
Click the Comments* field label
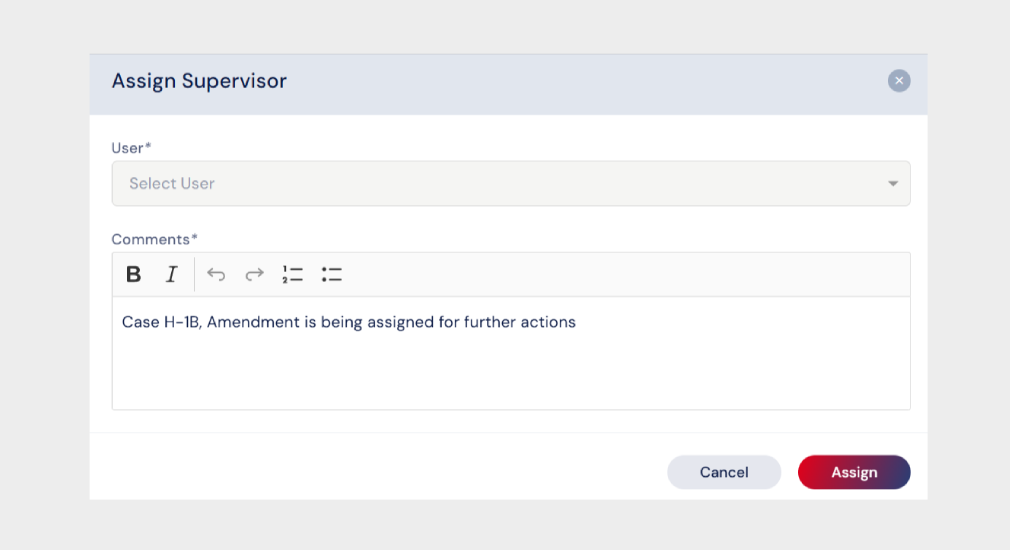(154, 239)
